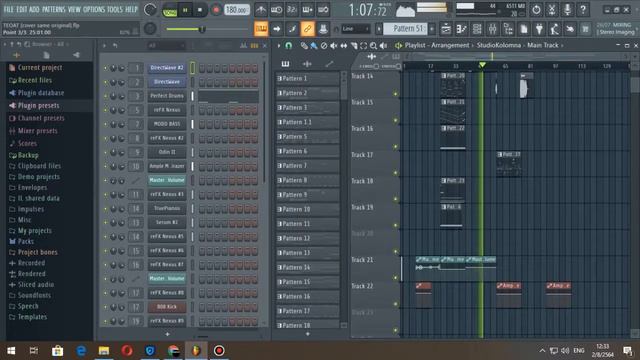Enable typing keyboard to piano icon
This screenshot has width=640, height=360.
point(261,29)
